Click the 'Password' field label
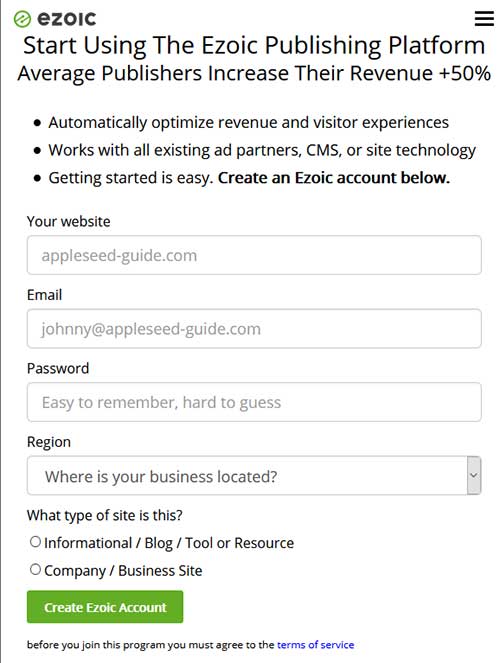The height and width of the screenshot is (663, 500). [58, 368]
